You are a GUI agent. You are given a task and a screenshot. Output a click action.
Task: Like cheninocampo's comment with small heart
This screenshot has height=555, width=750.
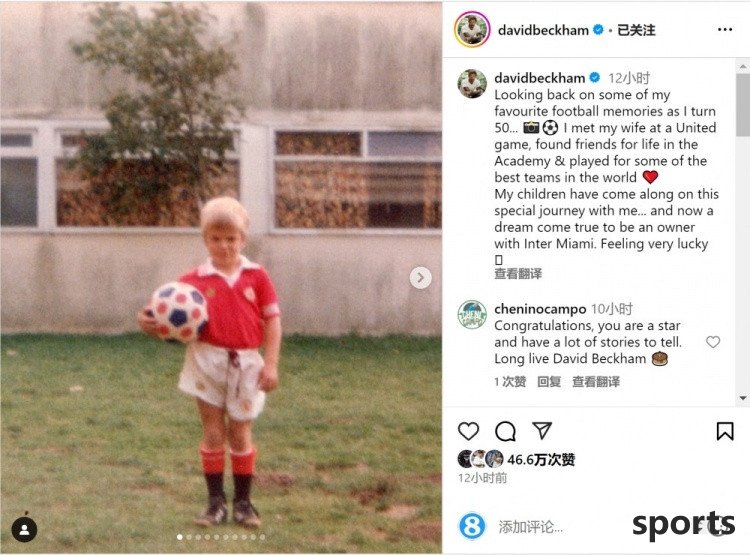[x=713, y=342]
